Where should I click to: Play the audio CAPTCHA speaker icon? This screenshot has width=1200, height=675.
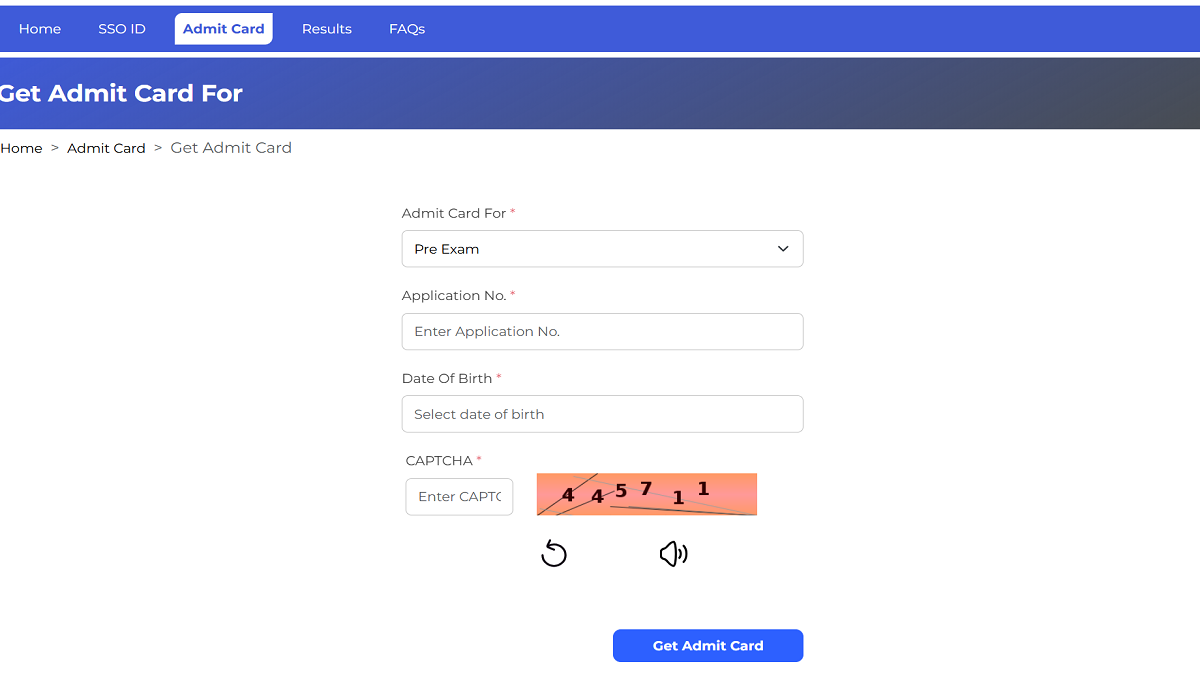tap(674, 553)
